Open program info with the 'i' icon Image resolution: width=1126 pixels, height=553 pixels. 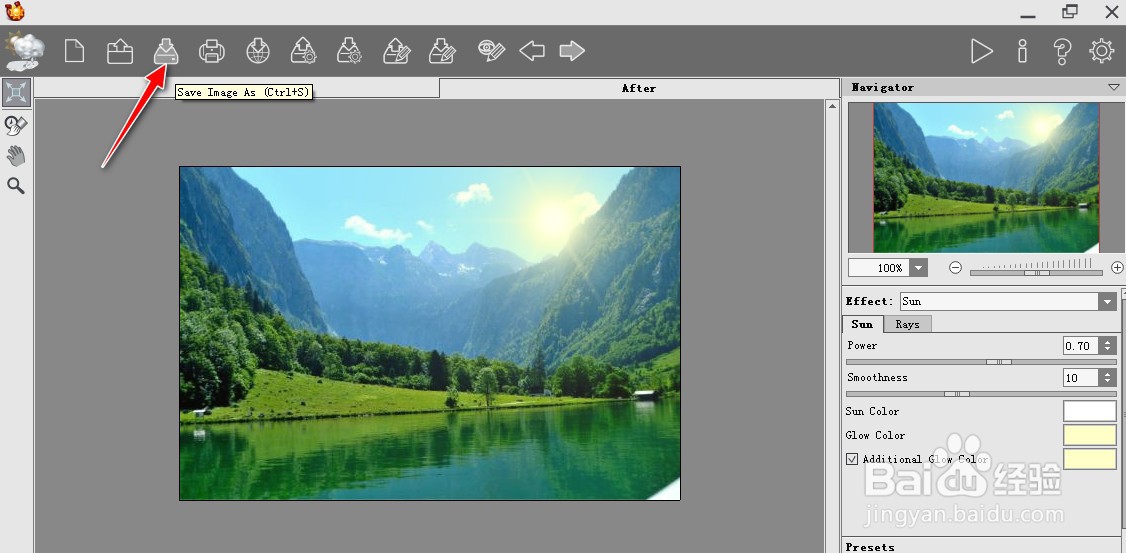tap(1023, 51)
